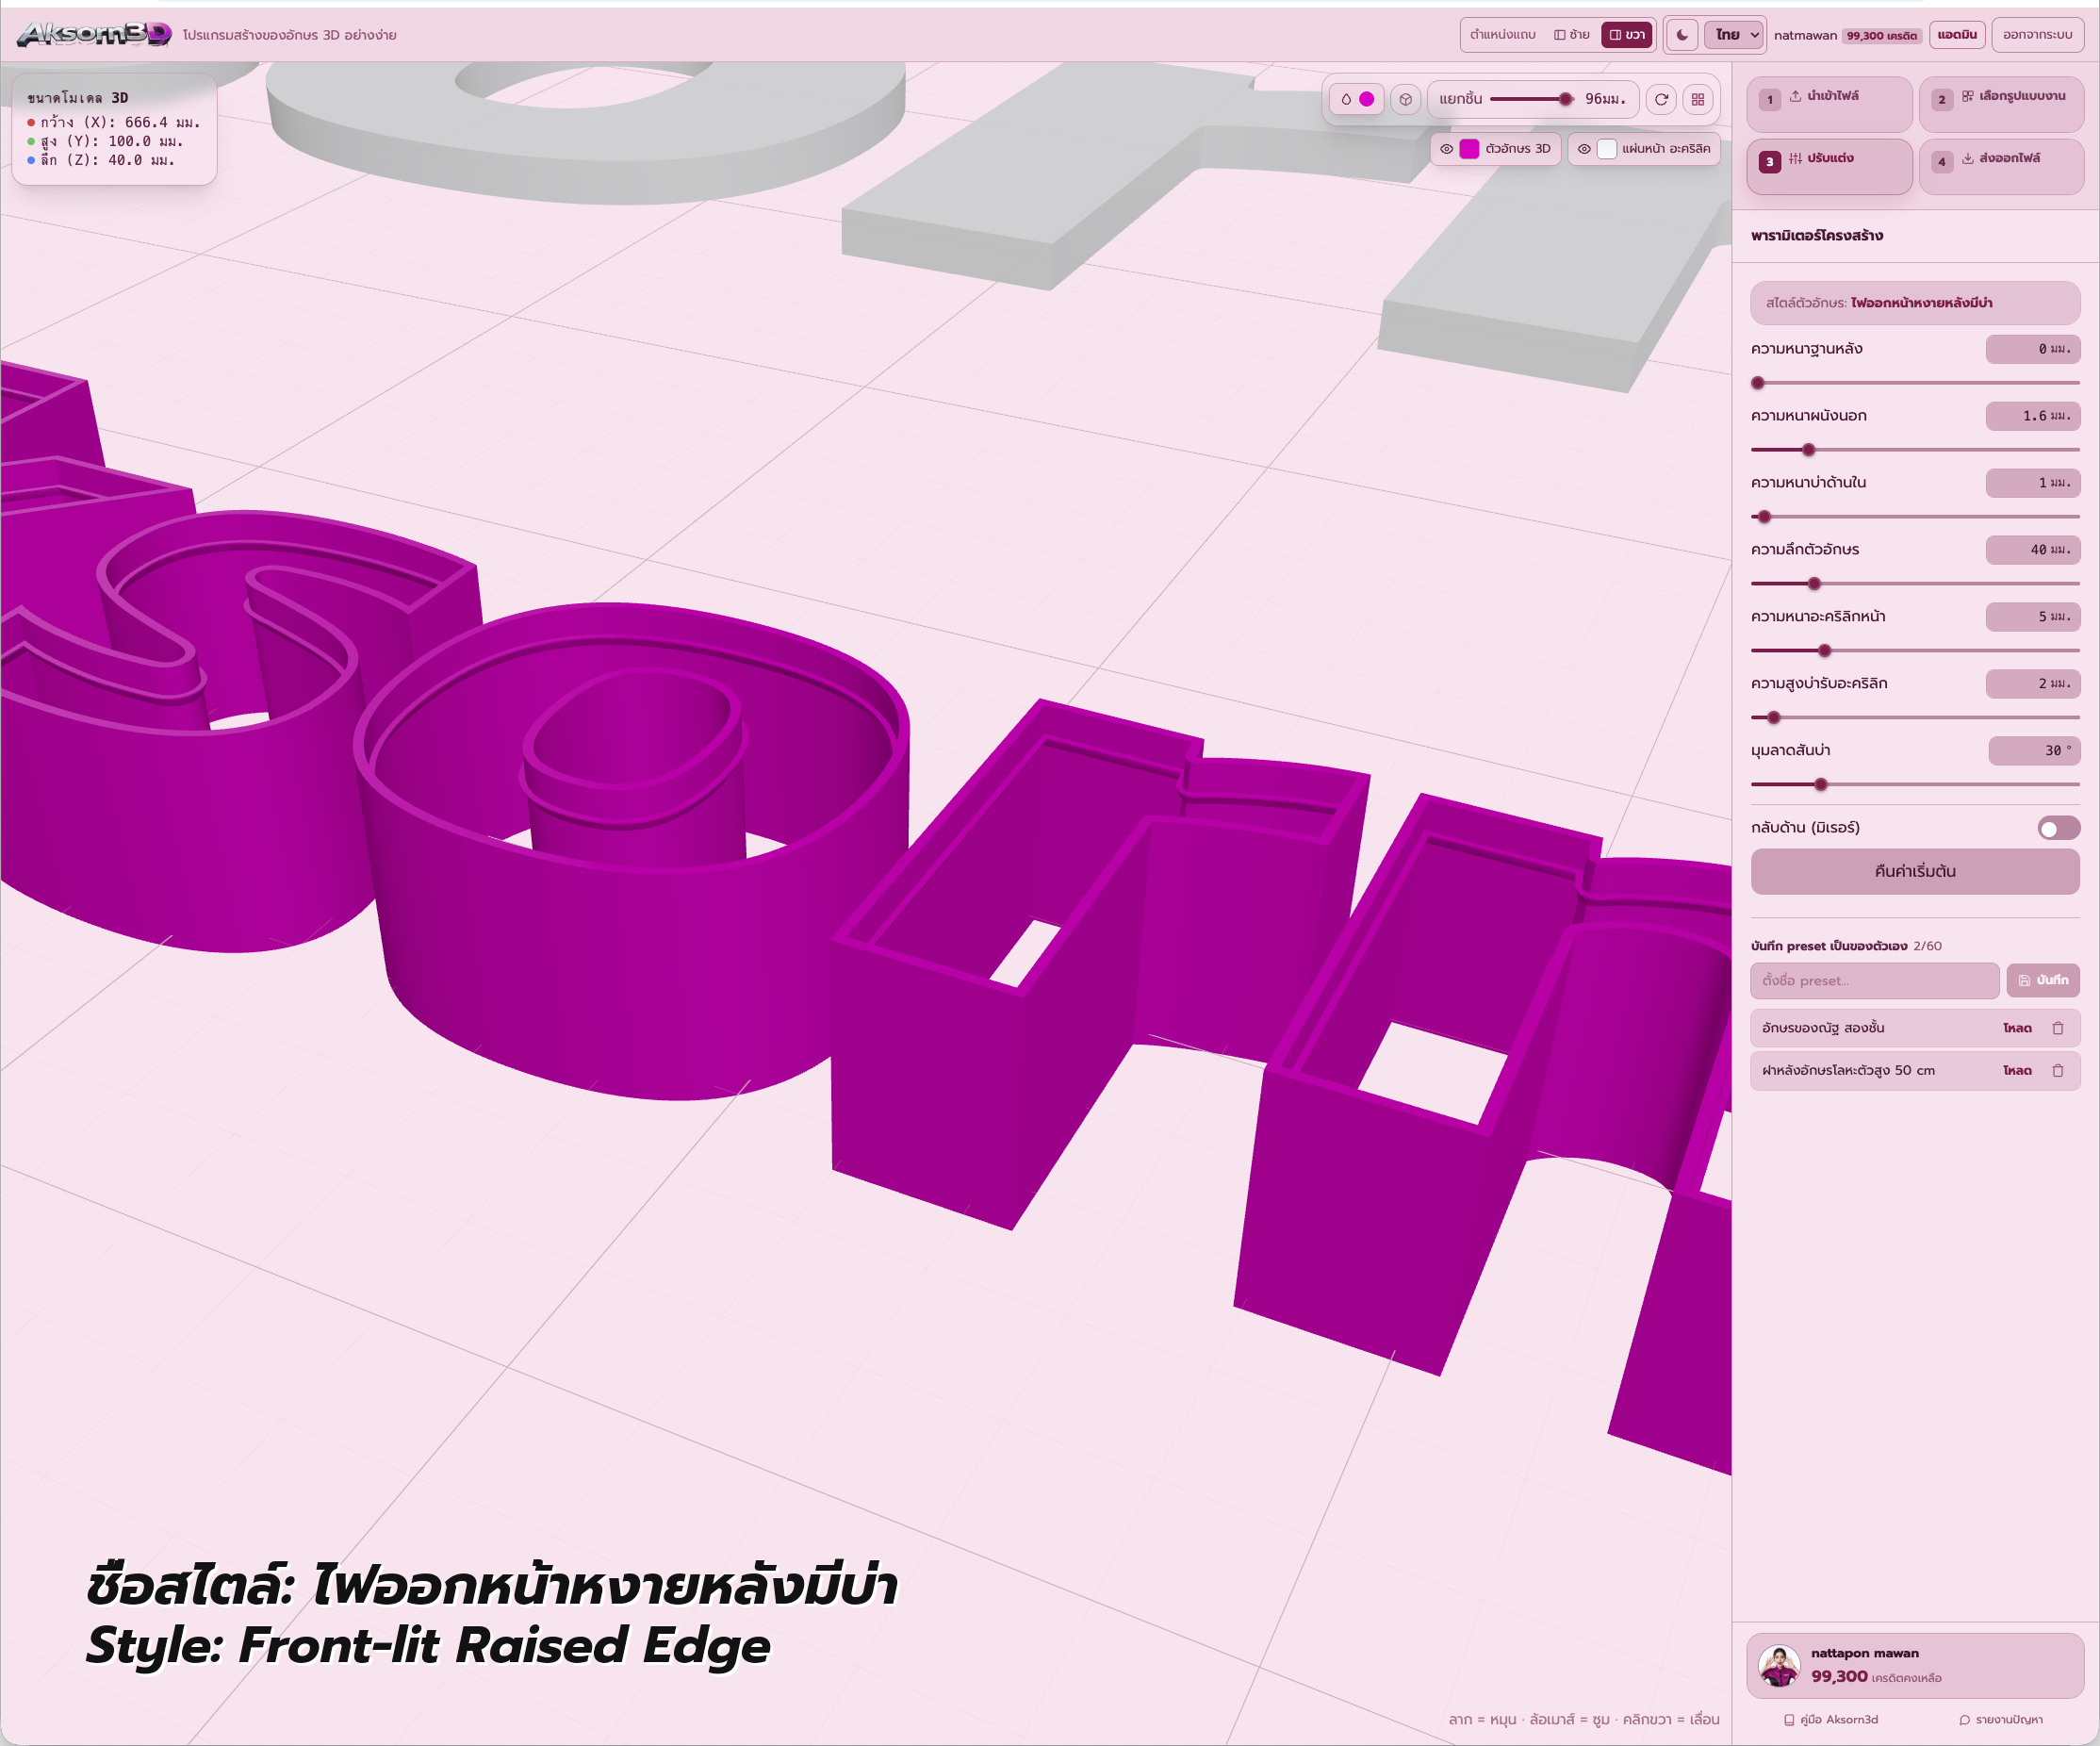Adjust the แยกชิ้น explode slider
The image size is (2100, 1746).
(1531, 99)
